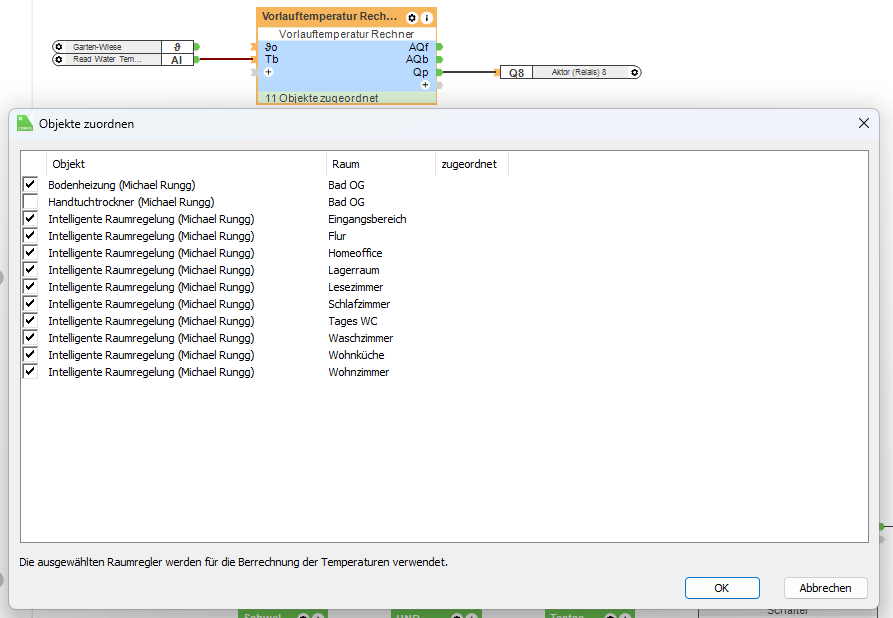This screenshot has height=618, width=893.
Task: Sort by Raum column header
Action: pyautogui.click(x=380, y=164)
